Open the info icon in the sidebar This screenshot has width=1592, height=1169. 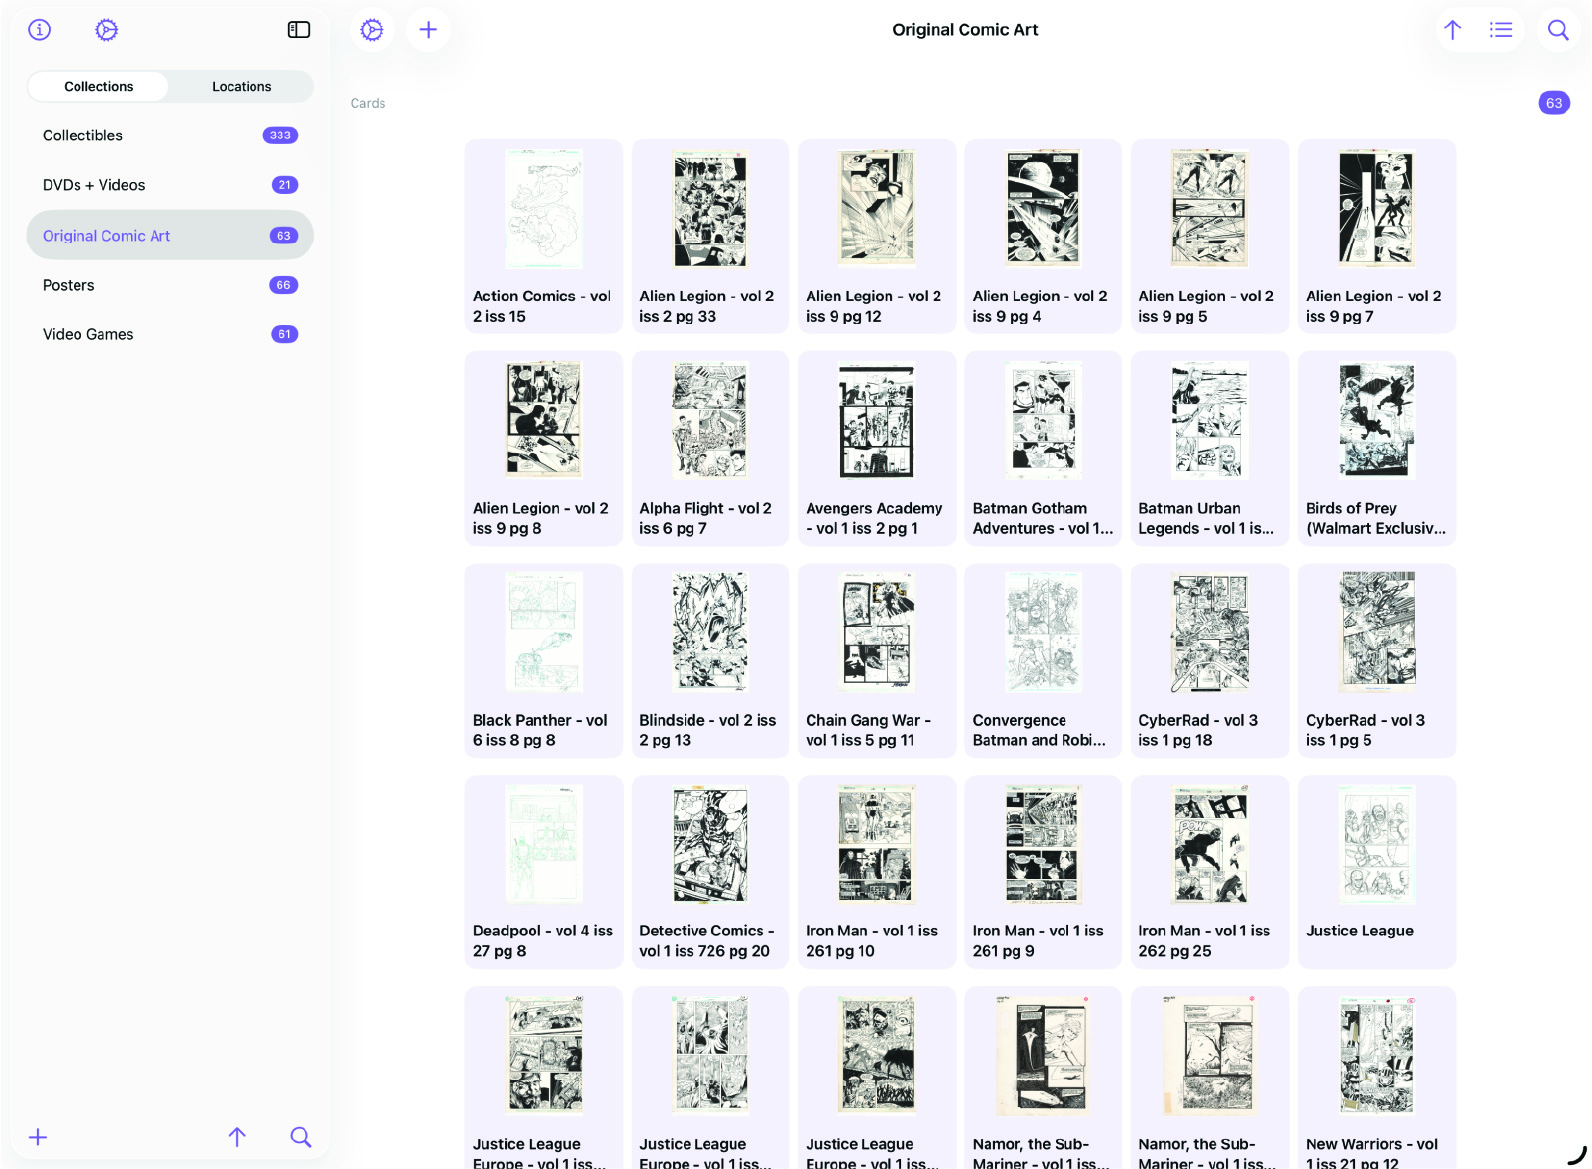tap(39, 30)
